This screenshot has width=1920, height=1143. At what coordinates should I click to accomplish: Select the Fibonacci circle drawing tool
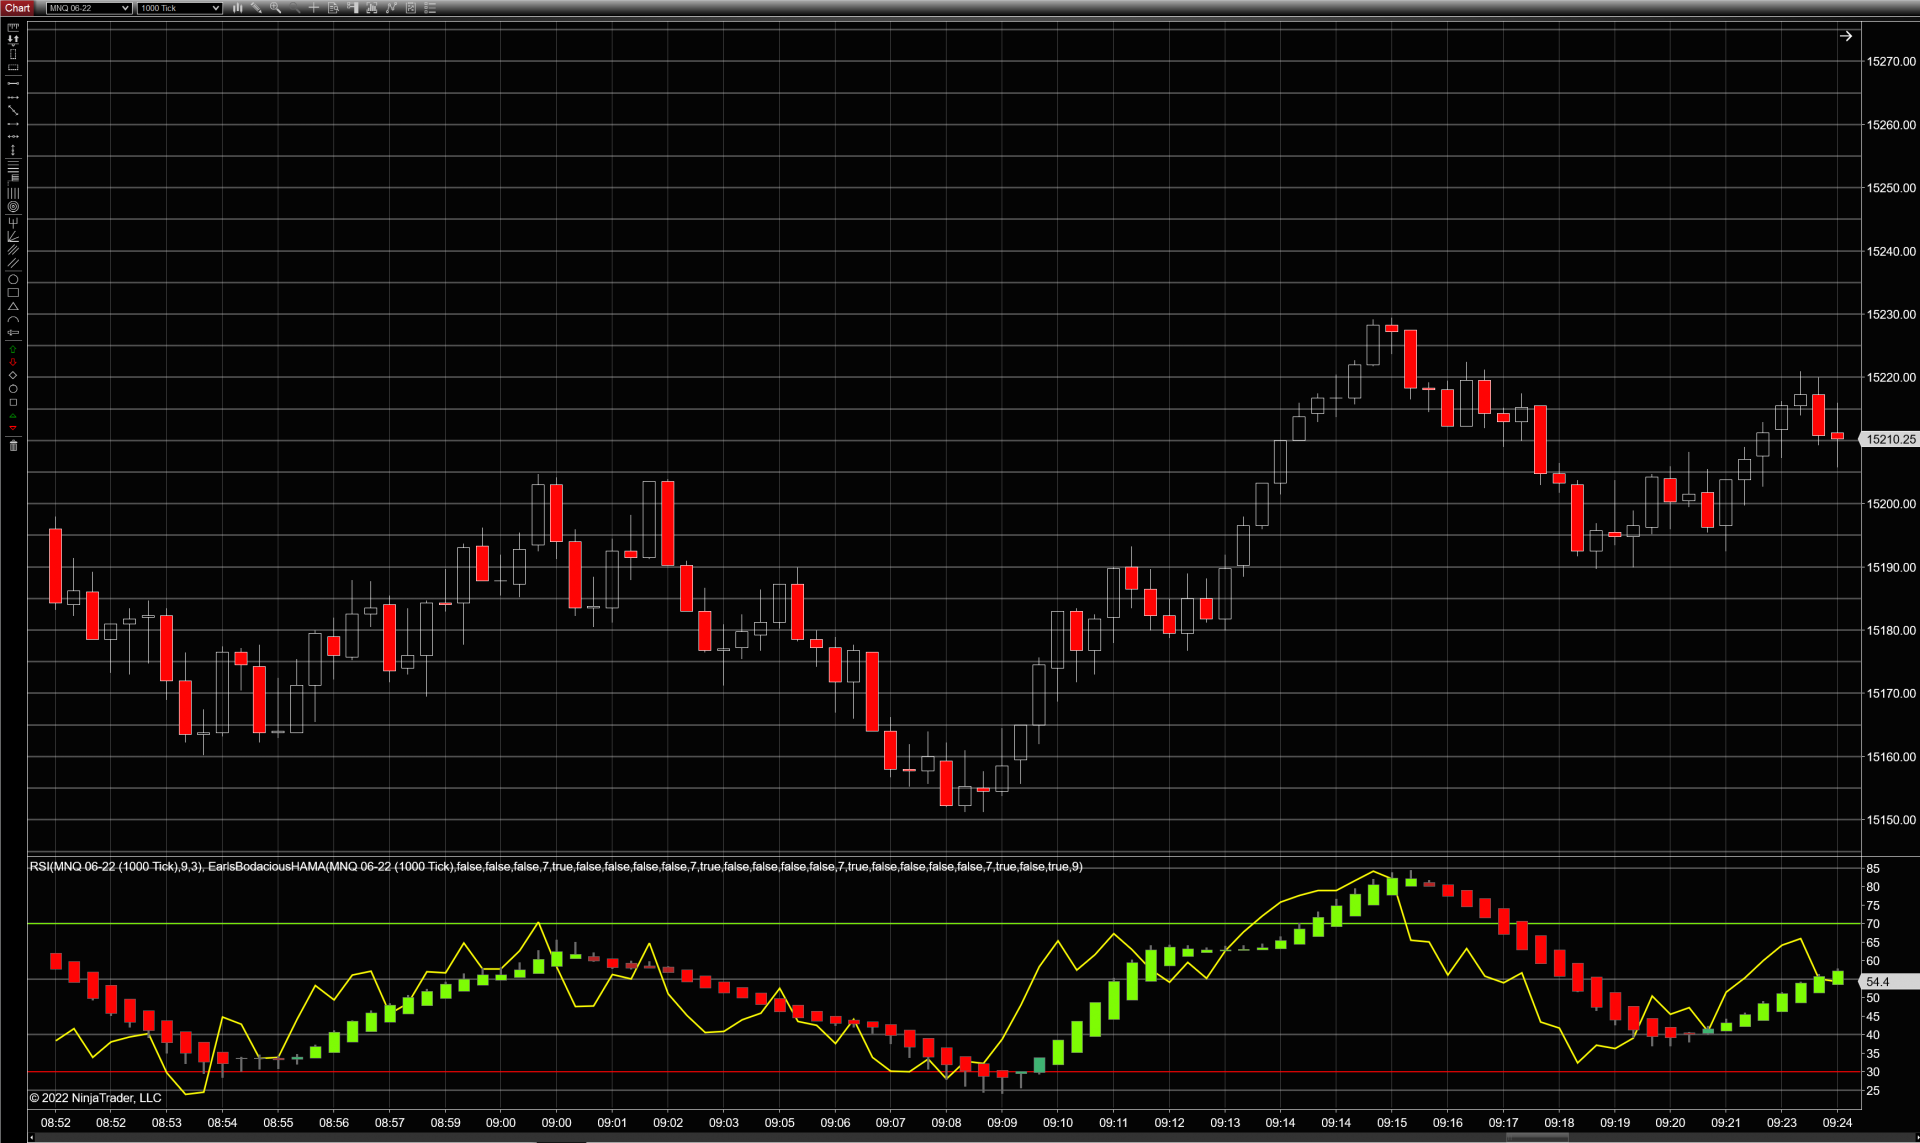point(13,207)
